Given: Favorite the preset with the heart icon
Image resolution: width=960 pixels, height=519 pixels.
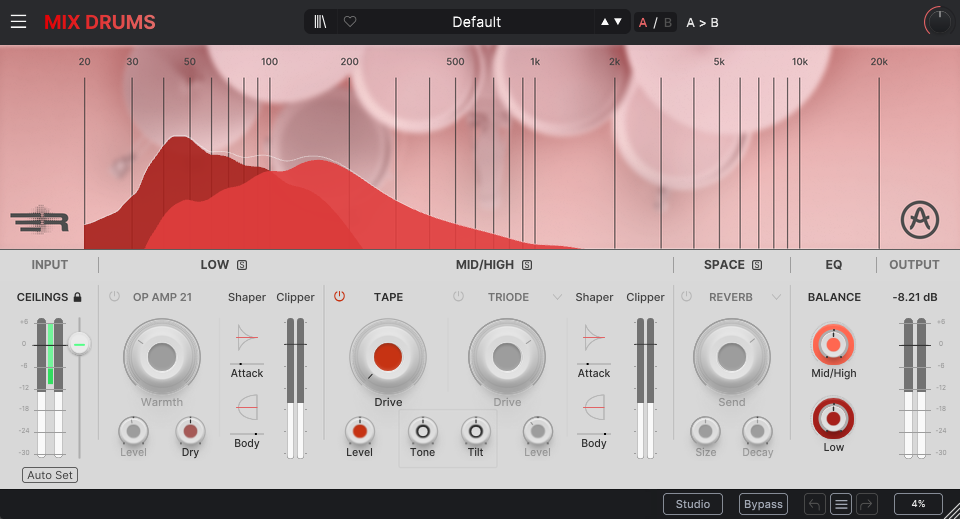Looking at the screenshot, I should [x=349, y=22].
